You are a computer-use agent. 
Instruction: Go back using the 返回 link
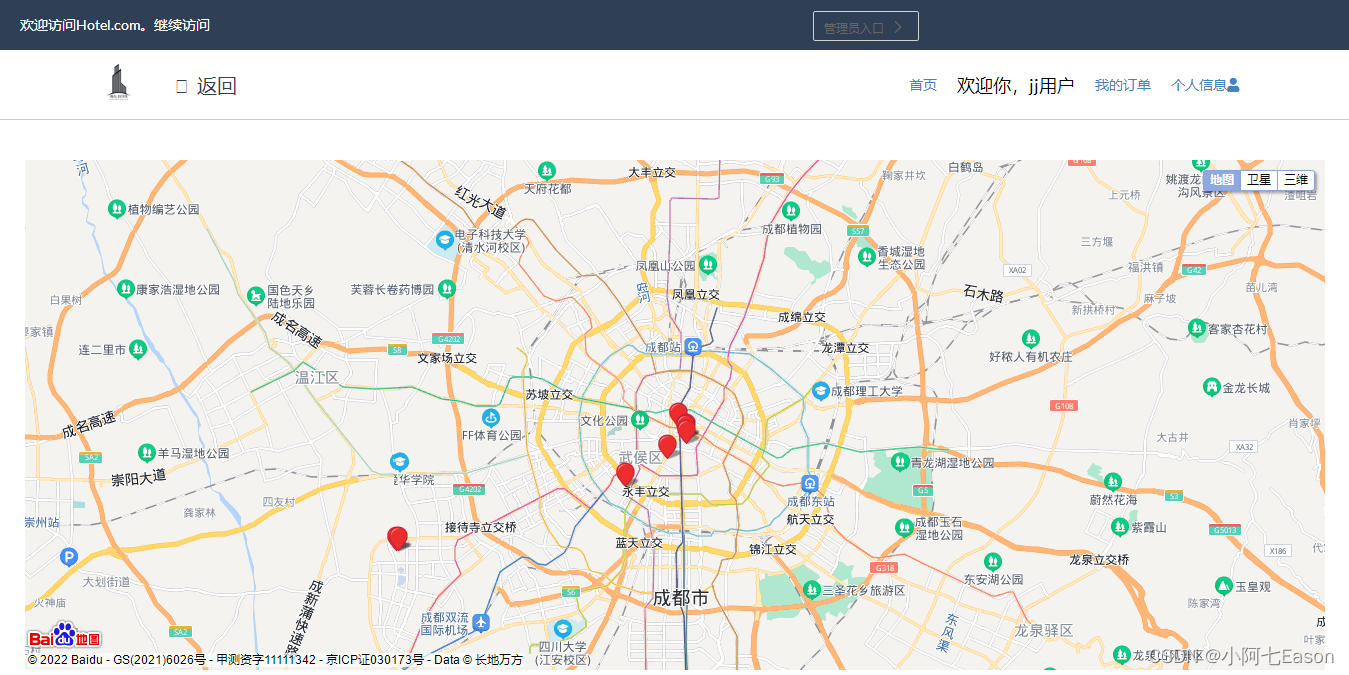(x=206, y=86)
